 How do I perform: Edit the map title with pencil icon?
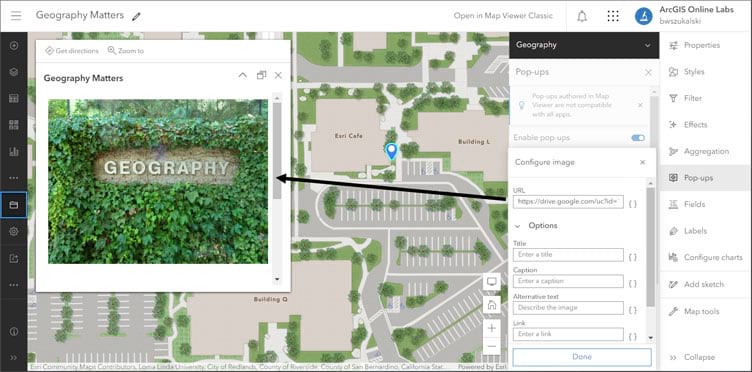coord(137,16)
